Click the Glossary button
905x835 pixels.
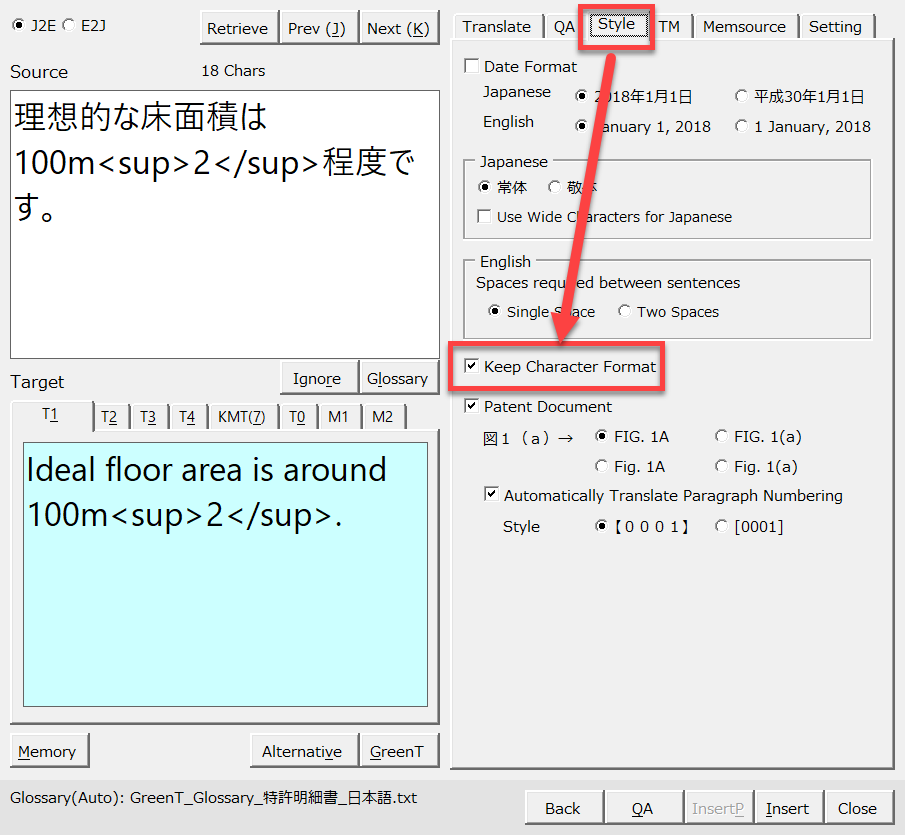tap(397, 379)
